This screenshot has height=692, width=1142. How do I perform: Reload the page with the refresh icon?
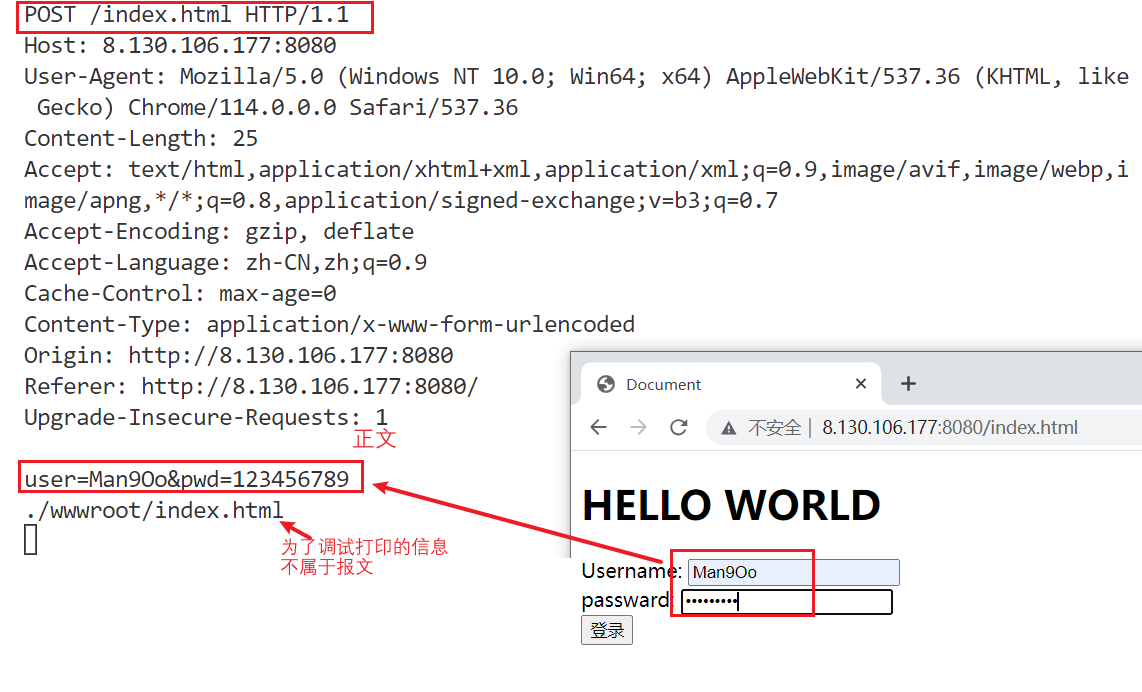[x=679, y=428]
